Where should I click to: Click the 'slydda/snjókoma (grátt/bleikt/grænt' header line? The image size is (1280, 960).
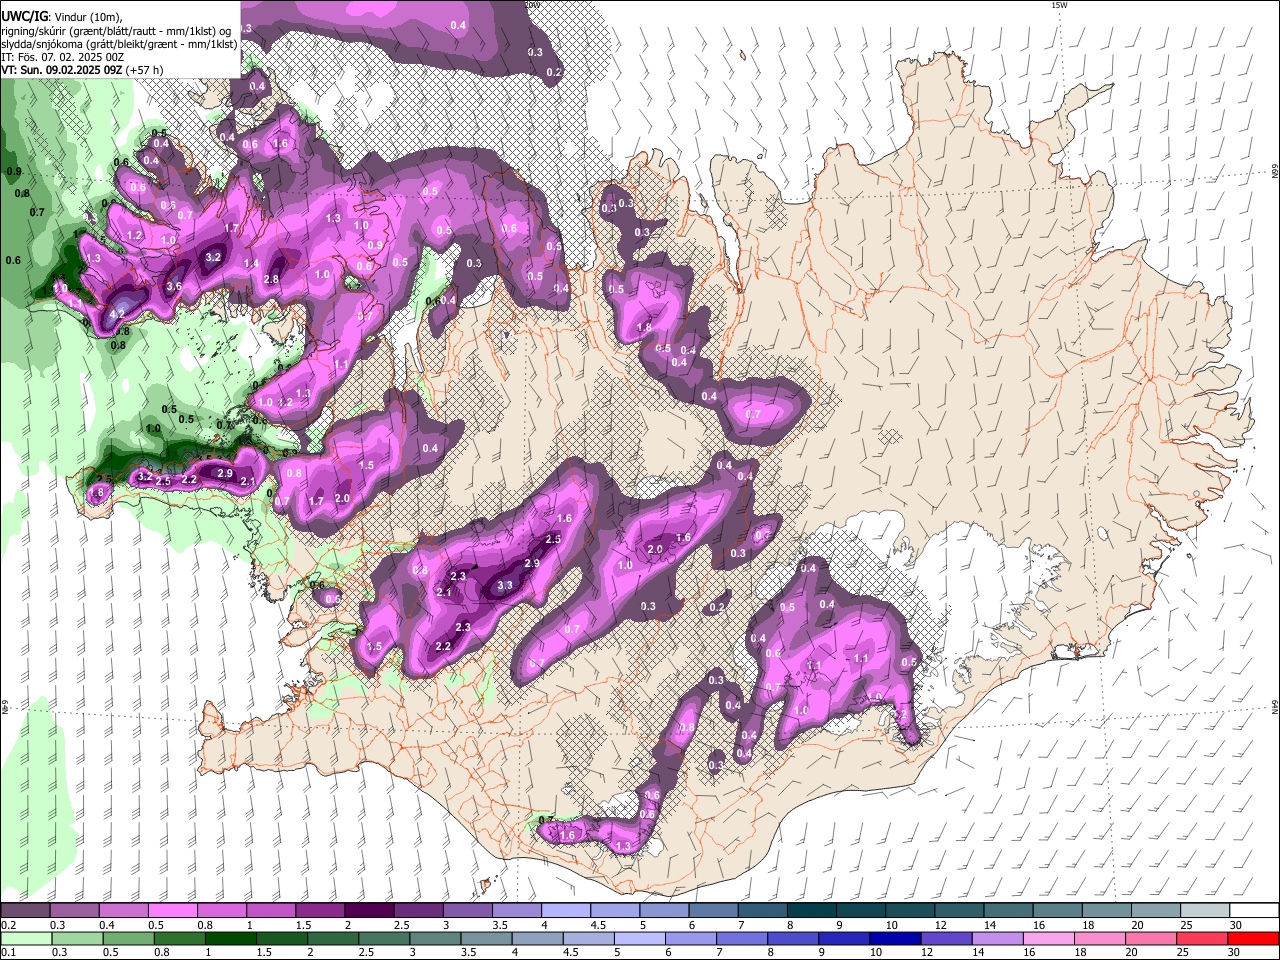pos(119,44)
